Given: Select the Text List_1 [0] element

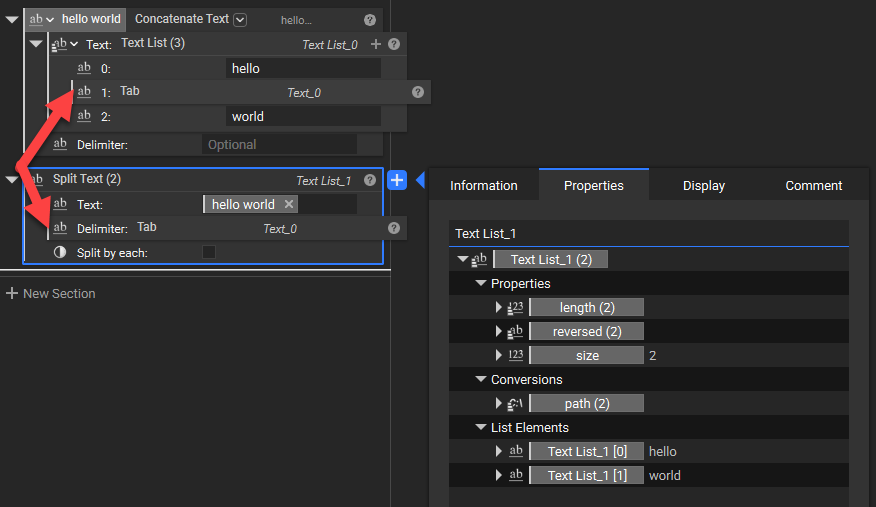Looking at the screenshot, I should 587,452.
